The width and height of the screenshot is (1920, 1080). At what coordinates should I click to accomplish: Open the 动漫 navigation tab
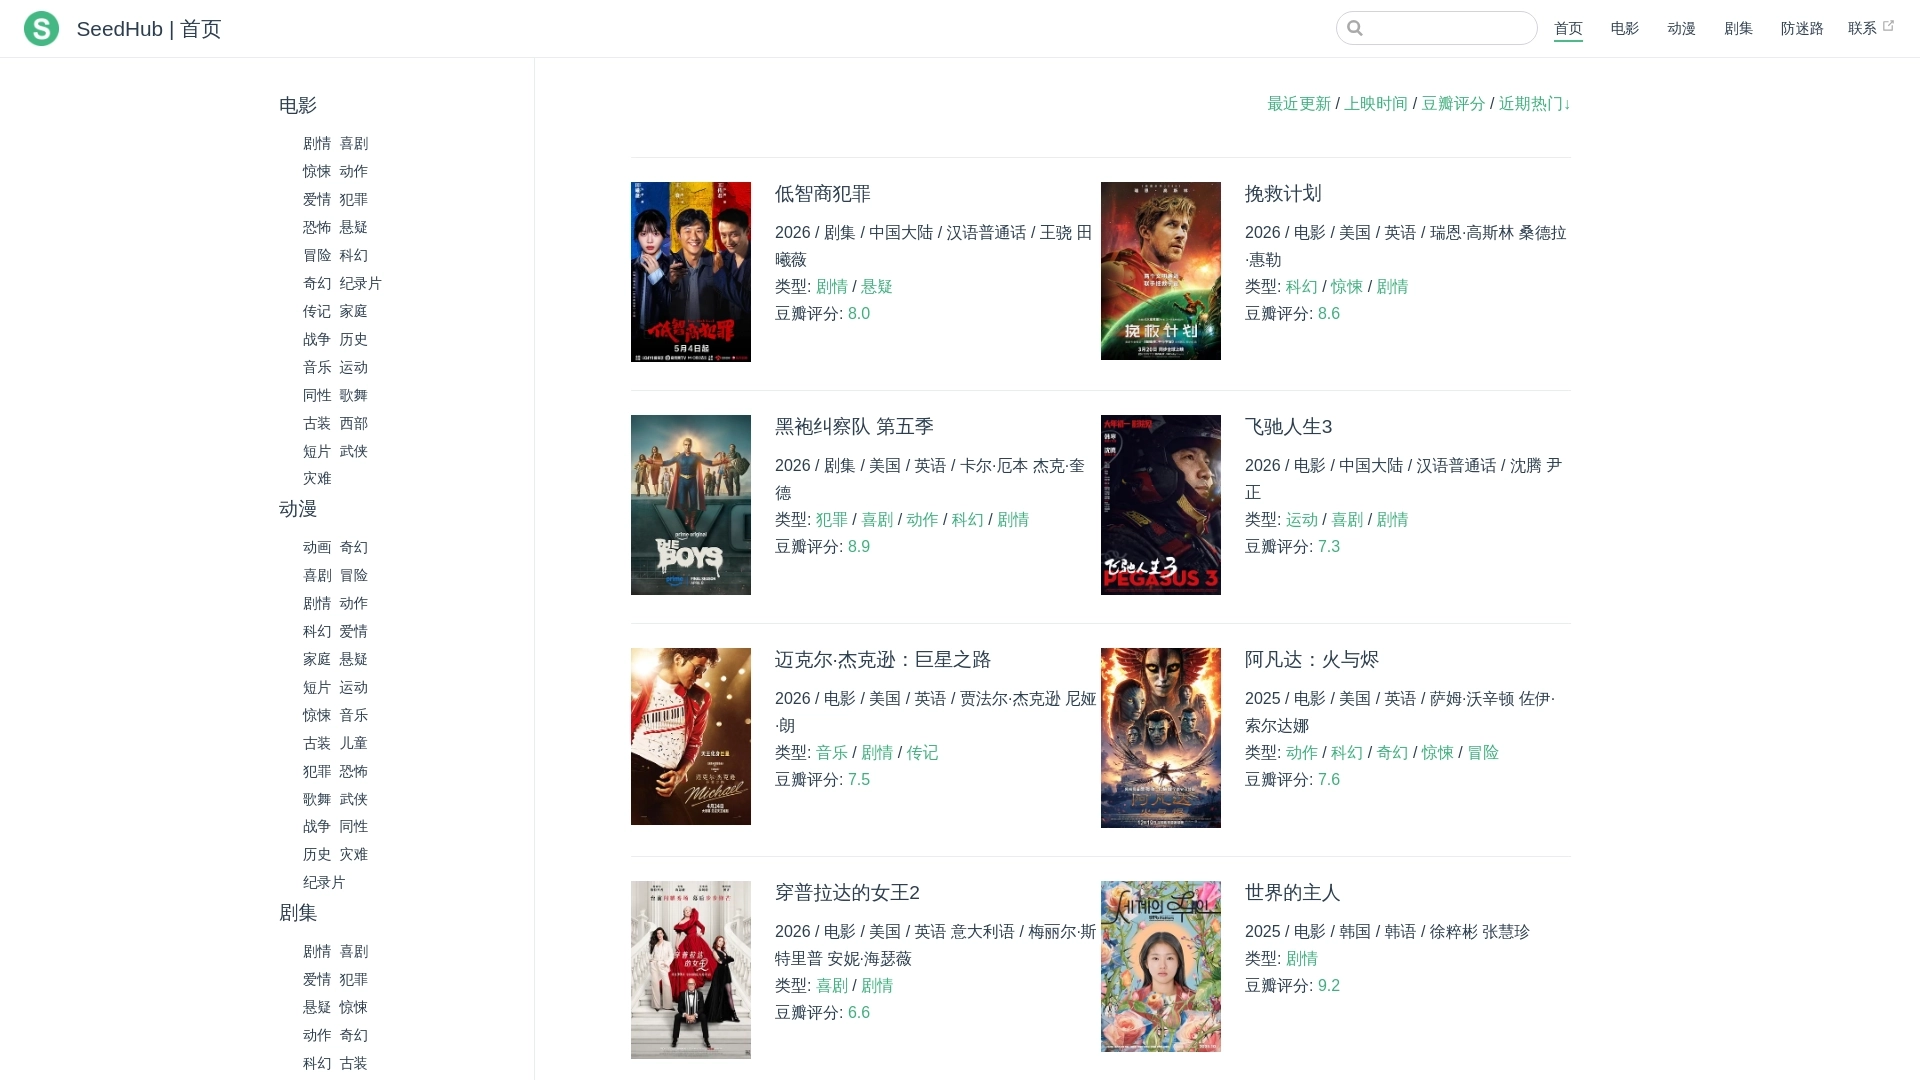1681,28
